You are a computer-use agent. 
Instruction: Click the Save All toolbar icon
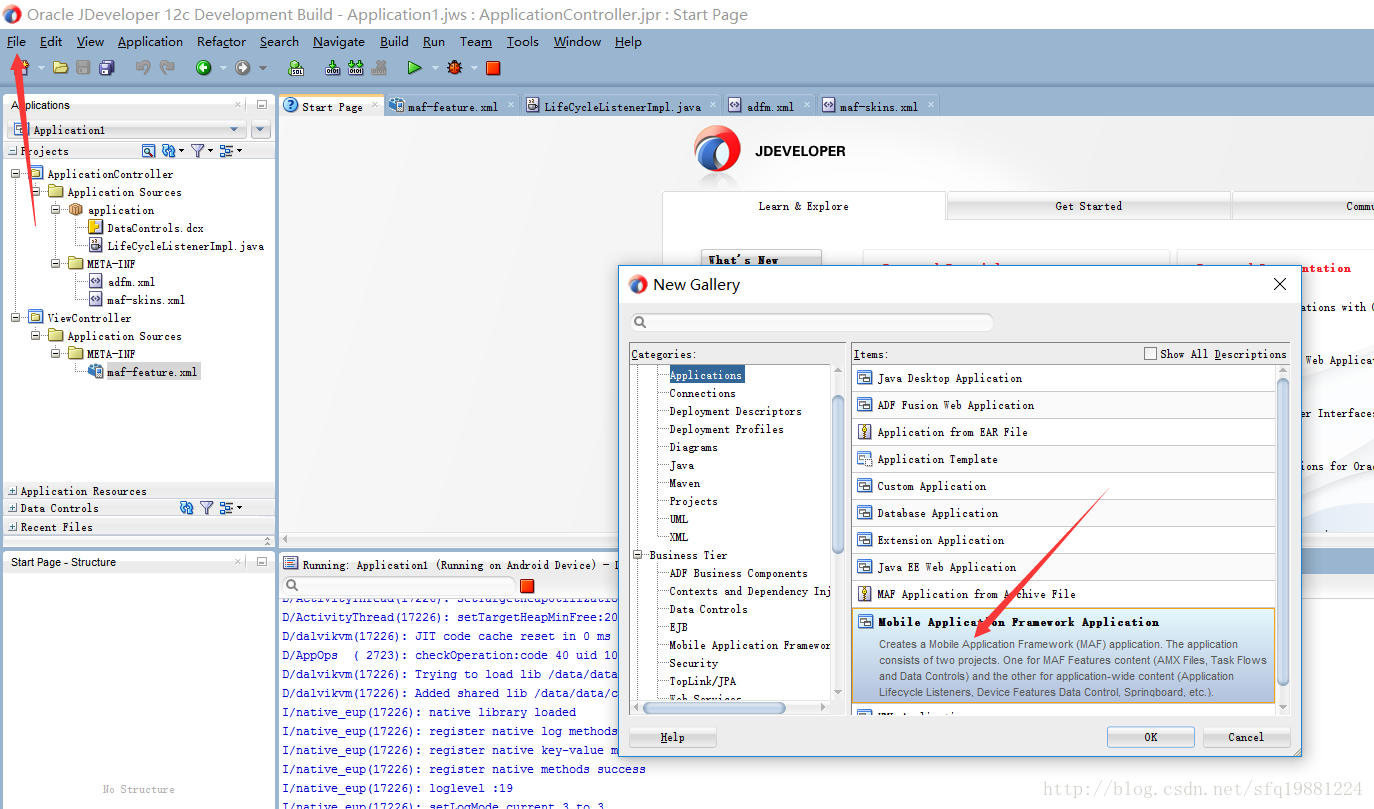click(x=107, y=68)
